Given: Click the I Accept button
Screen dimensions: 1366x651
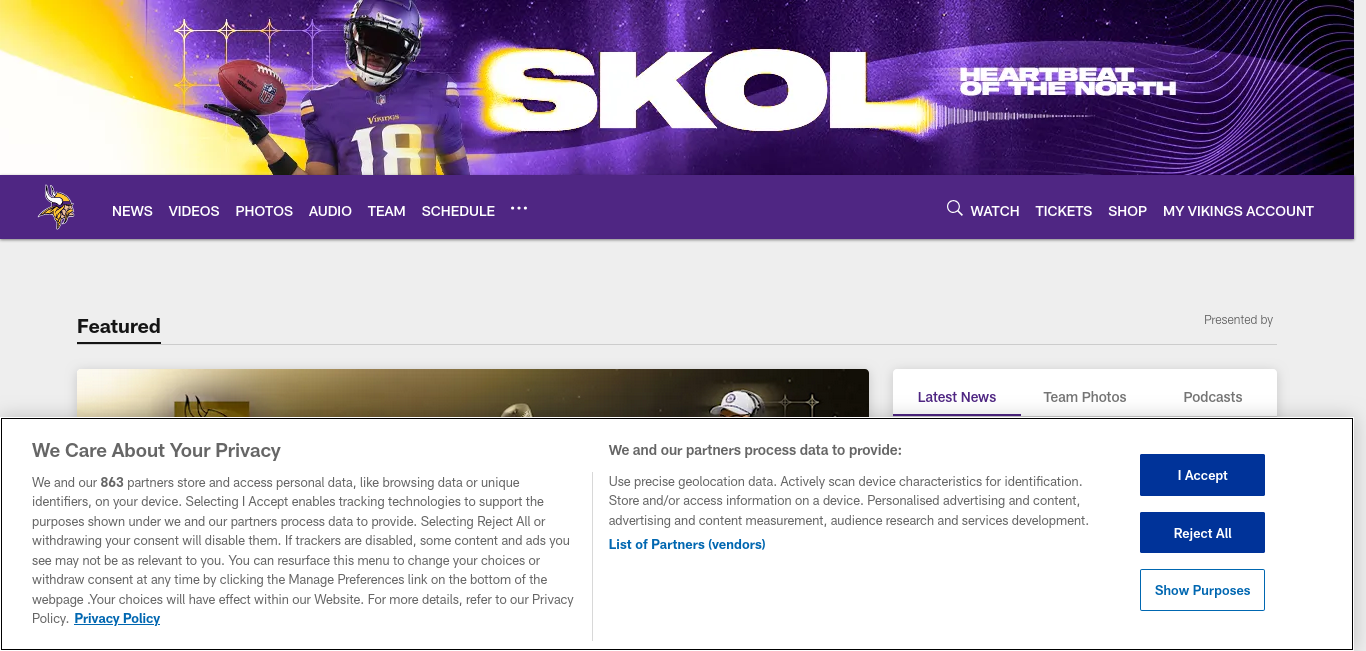Looking at the screenshot, I should pyautogui.click(x=1202, y=475).
